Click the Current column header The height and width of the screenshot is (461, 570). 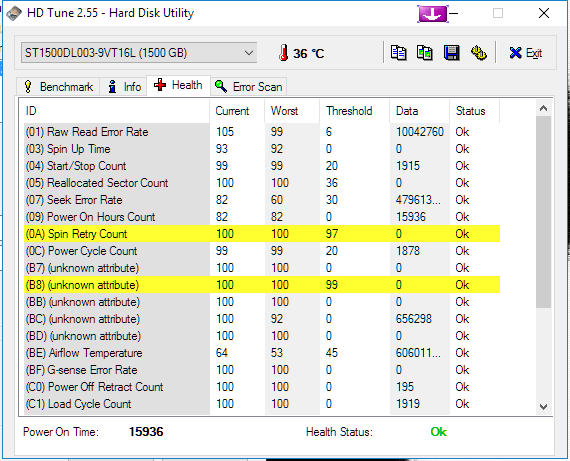(x=237, y=111)
